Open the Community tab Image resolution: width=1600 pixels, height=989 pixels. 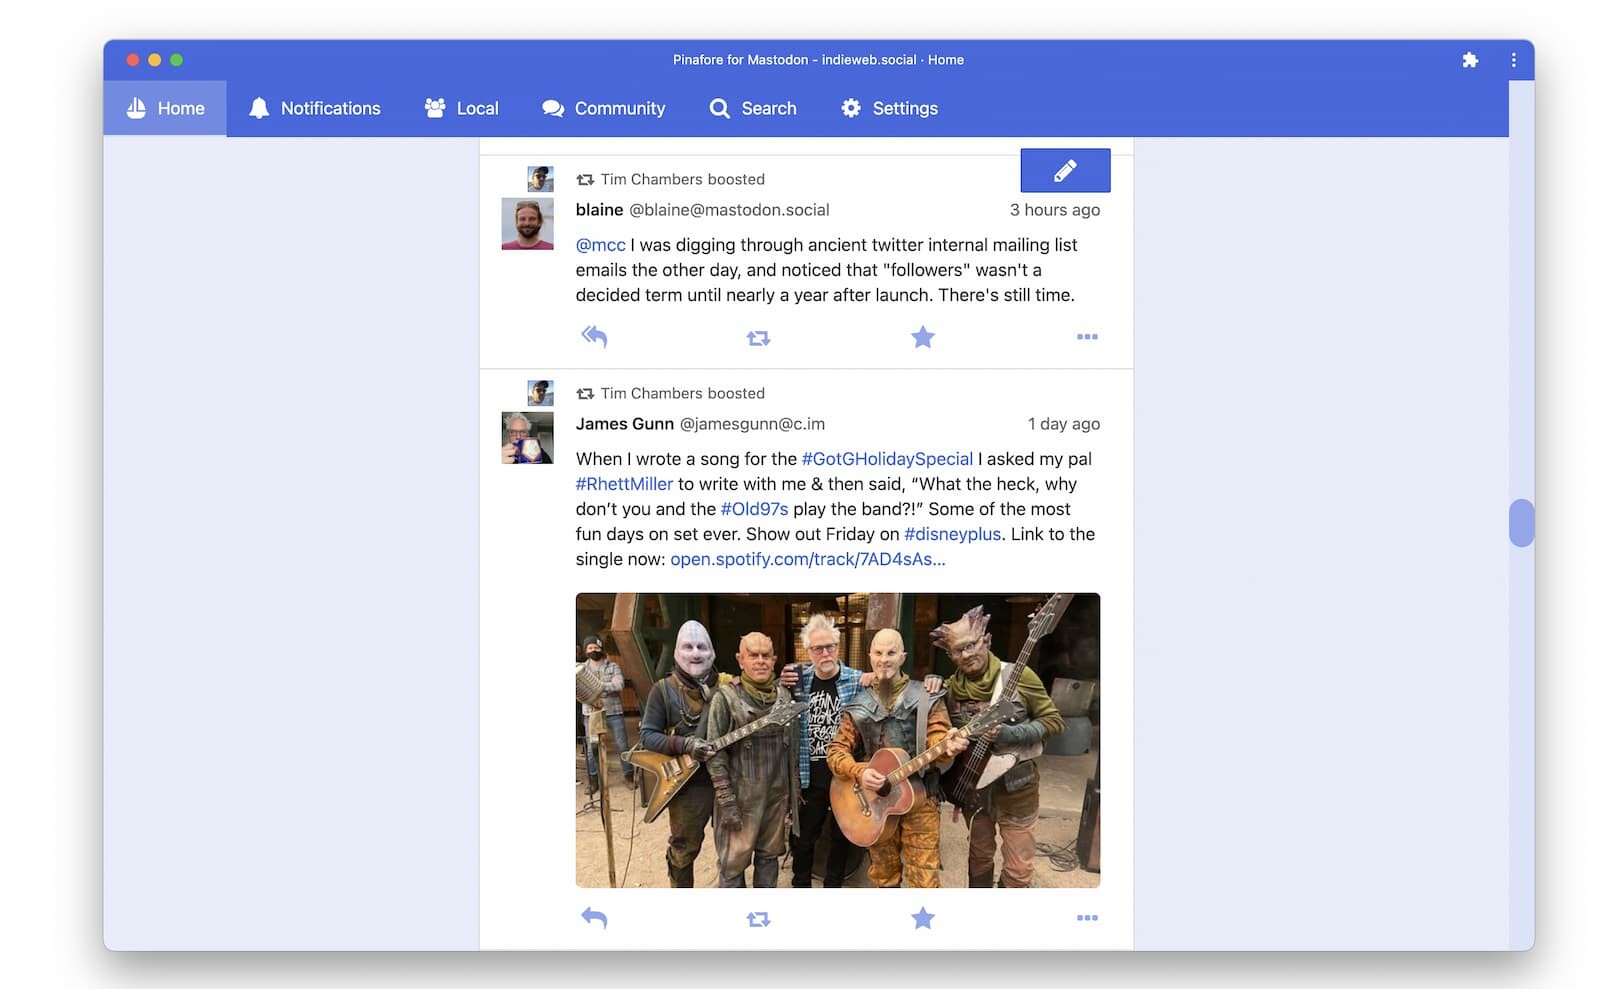pos(603,108)
